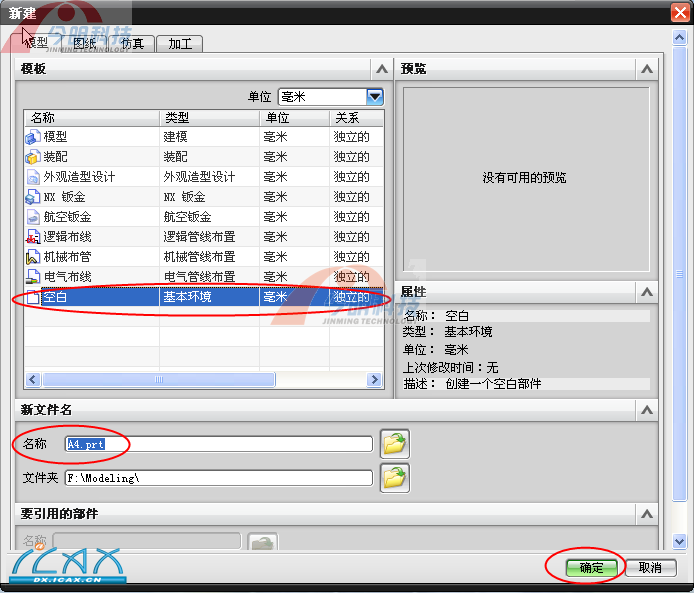Click the 外观造型设计 template icon

tap(33, 177)
